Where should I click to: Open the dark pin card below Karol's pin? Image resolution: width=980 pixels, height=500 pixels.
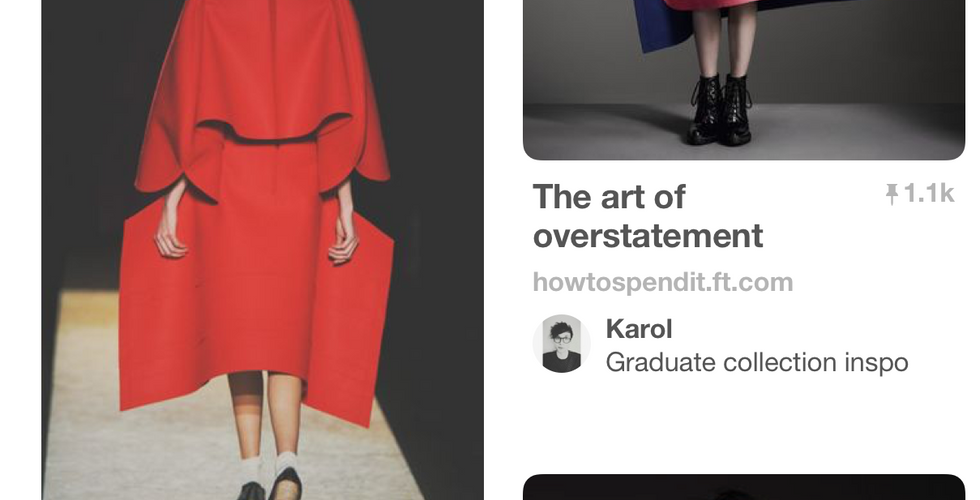[744, 488]
